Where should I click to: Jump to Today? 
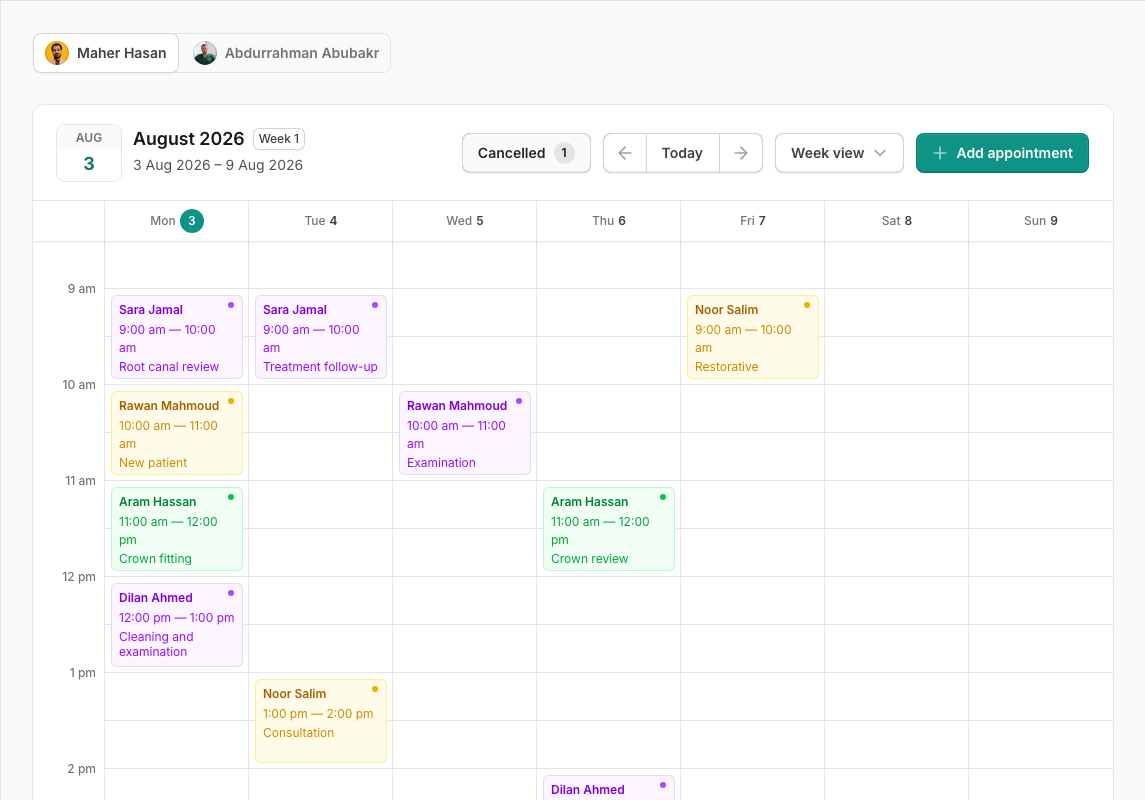[683, 153]
